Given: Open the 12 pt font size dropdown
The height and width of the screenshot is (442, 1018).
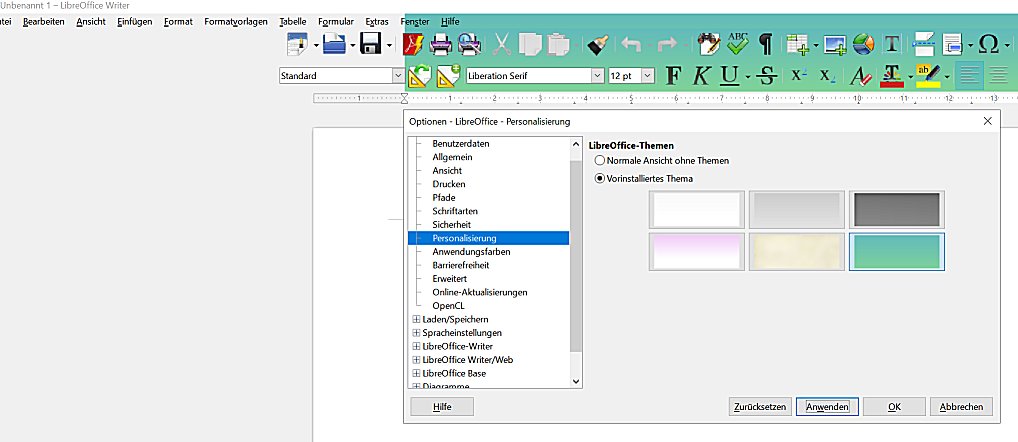Looking at the screenshot, I should (648, 76).
